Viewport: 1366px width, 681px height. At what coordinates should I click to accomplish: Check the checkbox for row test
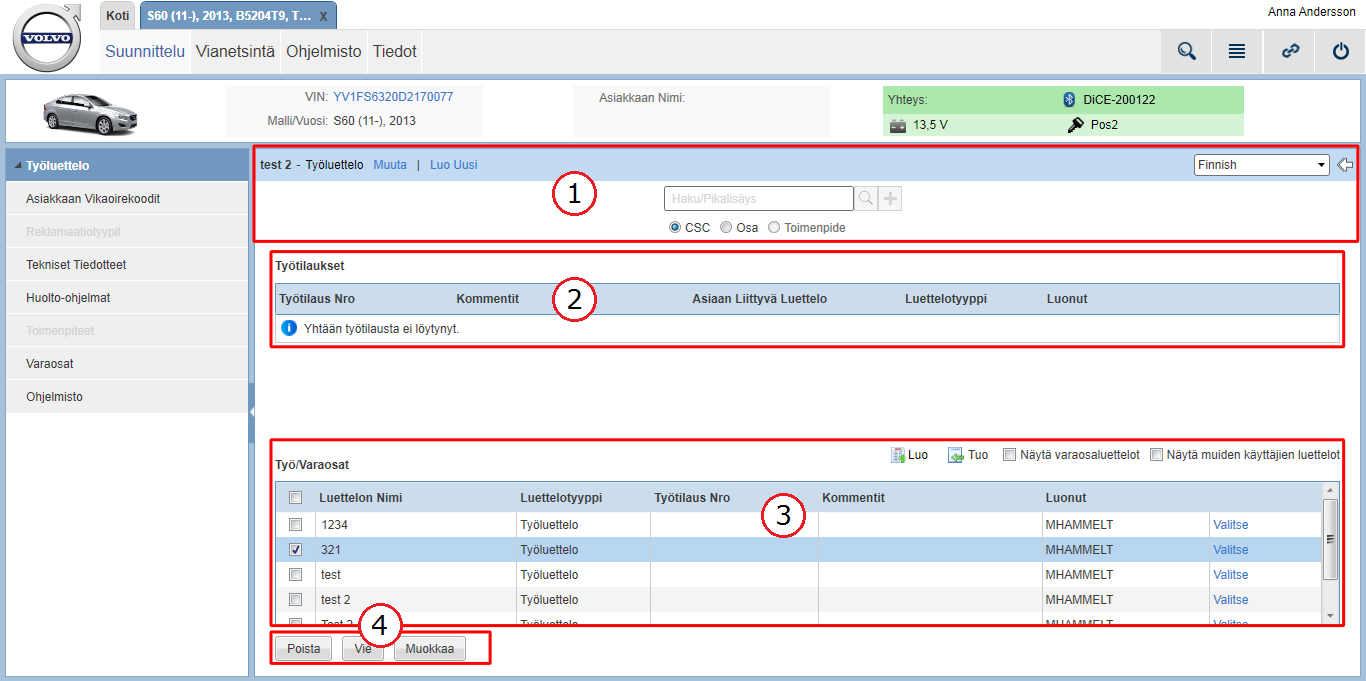coord(295,575)
